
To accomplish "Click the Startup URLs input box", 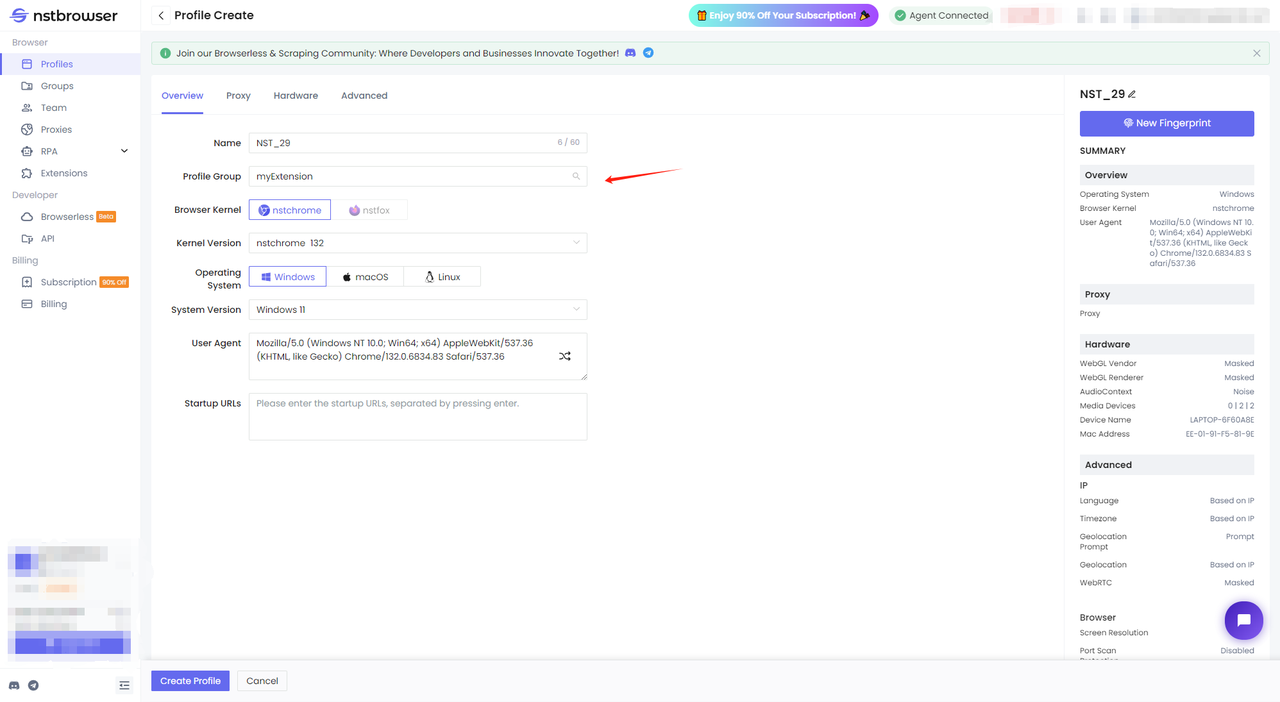I will point(418,416).
